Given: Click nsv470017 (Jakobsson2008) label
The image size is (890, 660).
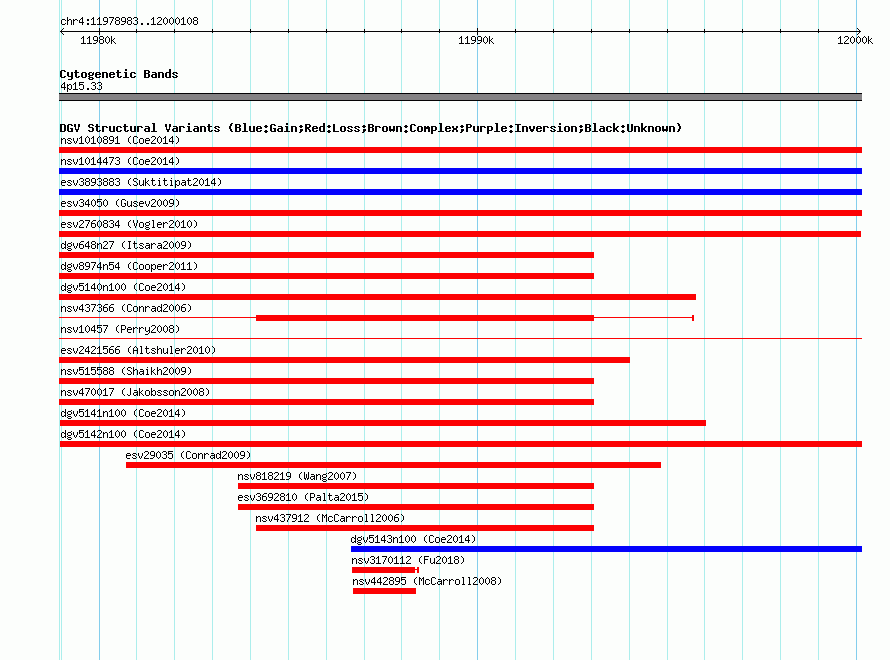Looking at the screenshot, I should click(x=135, y=392).
